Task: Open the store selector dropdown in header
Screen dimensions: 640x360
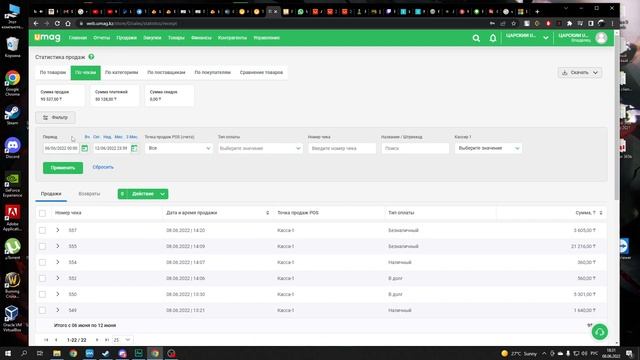Action: point(527,38)
